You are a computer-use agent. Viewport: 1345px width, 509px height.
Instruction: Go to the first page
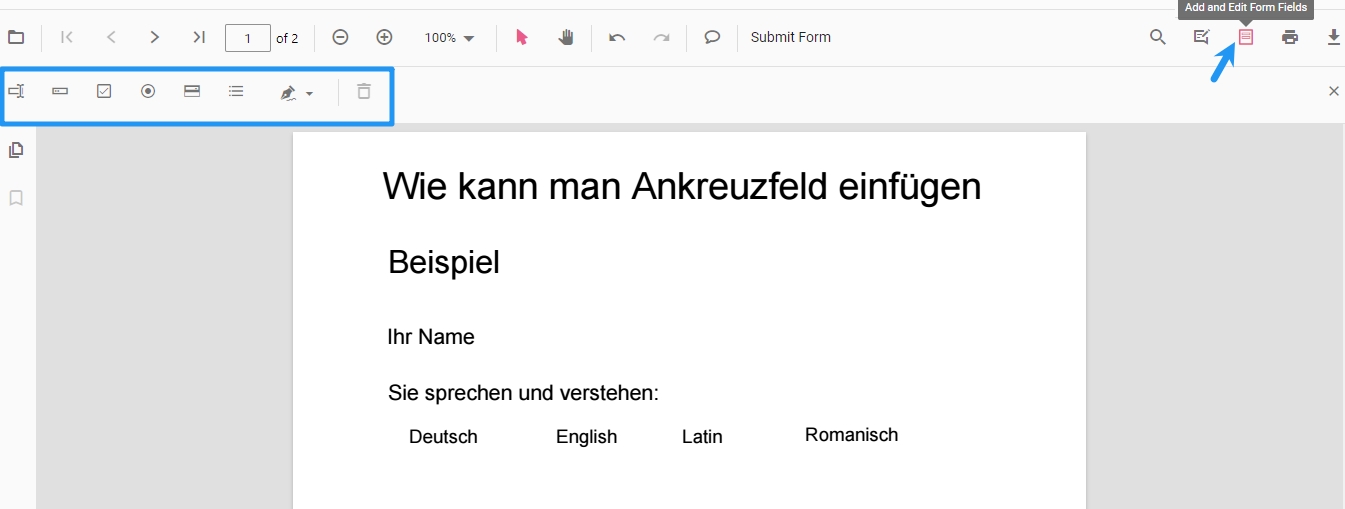pos(67,38)
